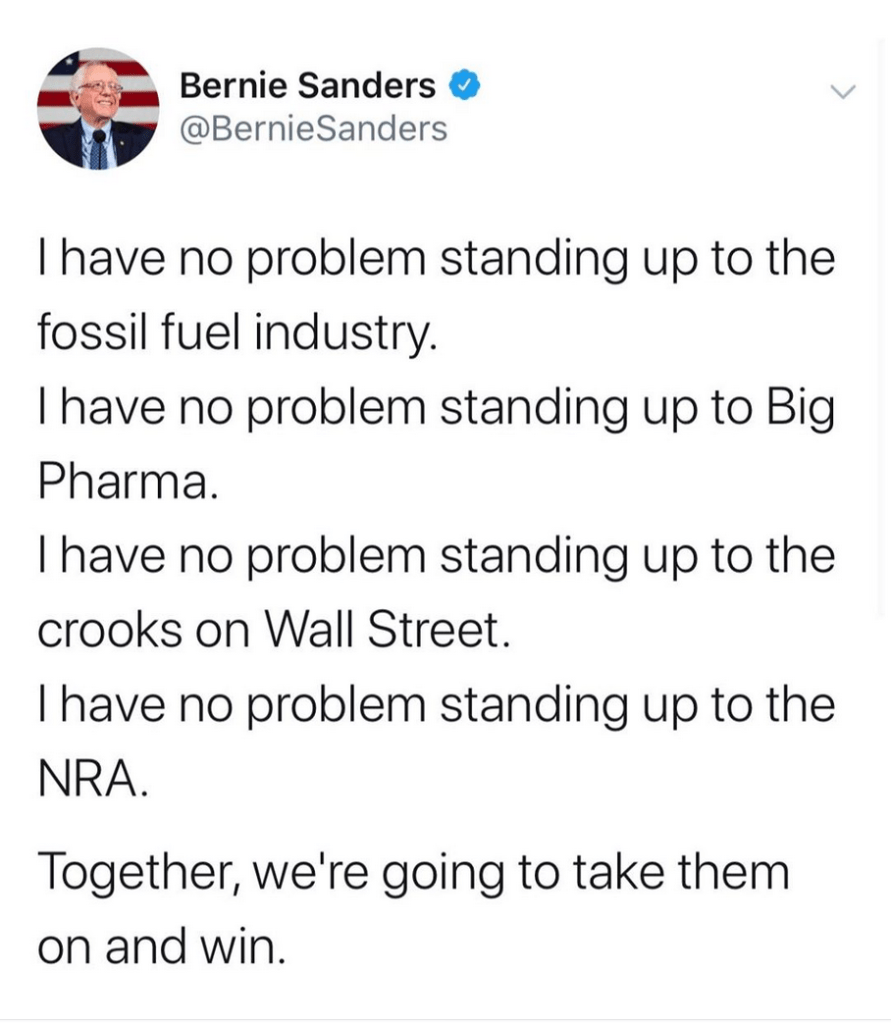Click the blue verified badge
891x1024 pixels.
460,87
